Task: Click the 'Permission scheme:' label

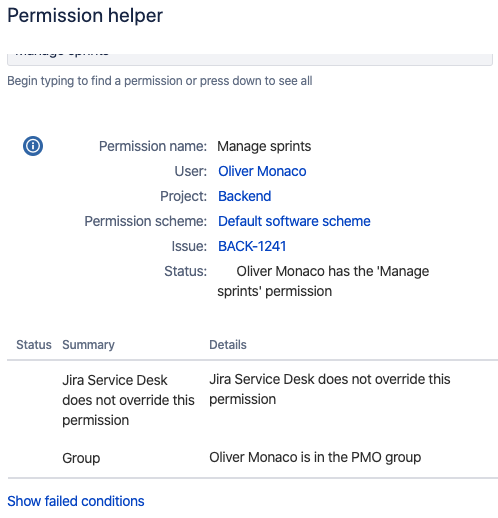Action: (x=145, y=221)
